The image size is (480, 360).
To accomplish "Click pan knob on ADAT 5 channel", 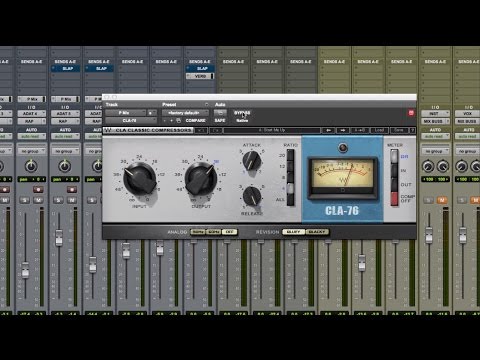I will (65, 166).
